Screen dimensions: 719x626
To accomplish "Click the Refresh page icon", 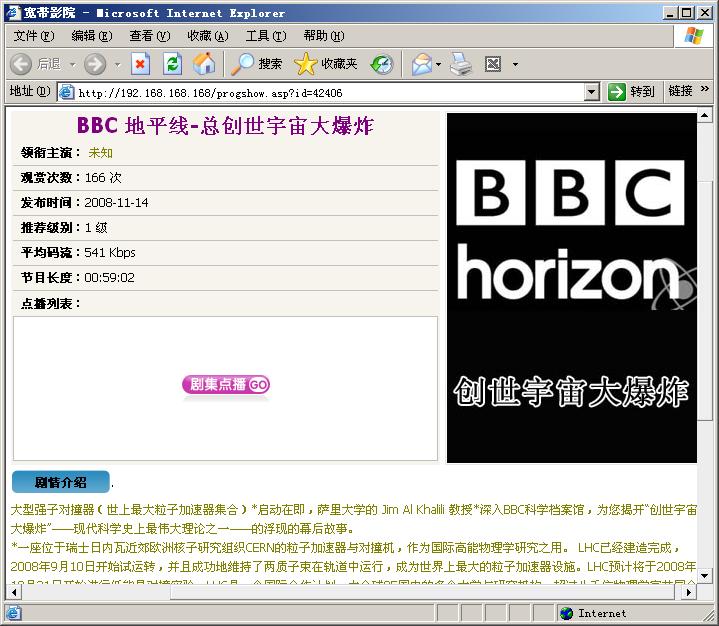I will coord(173,64).
